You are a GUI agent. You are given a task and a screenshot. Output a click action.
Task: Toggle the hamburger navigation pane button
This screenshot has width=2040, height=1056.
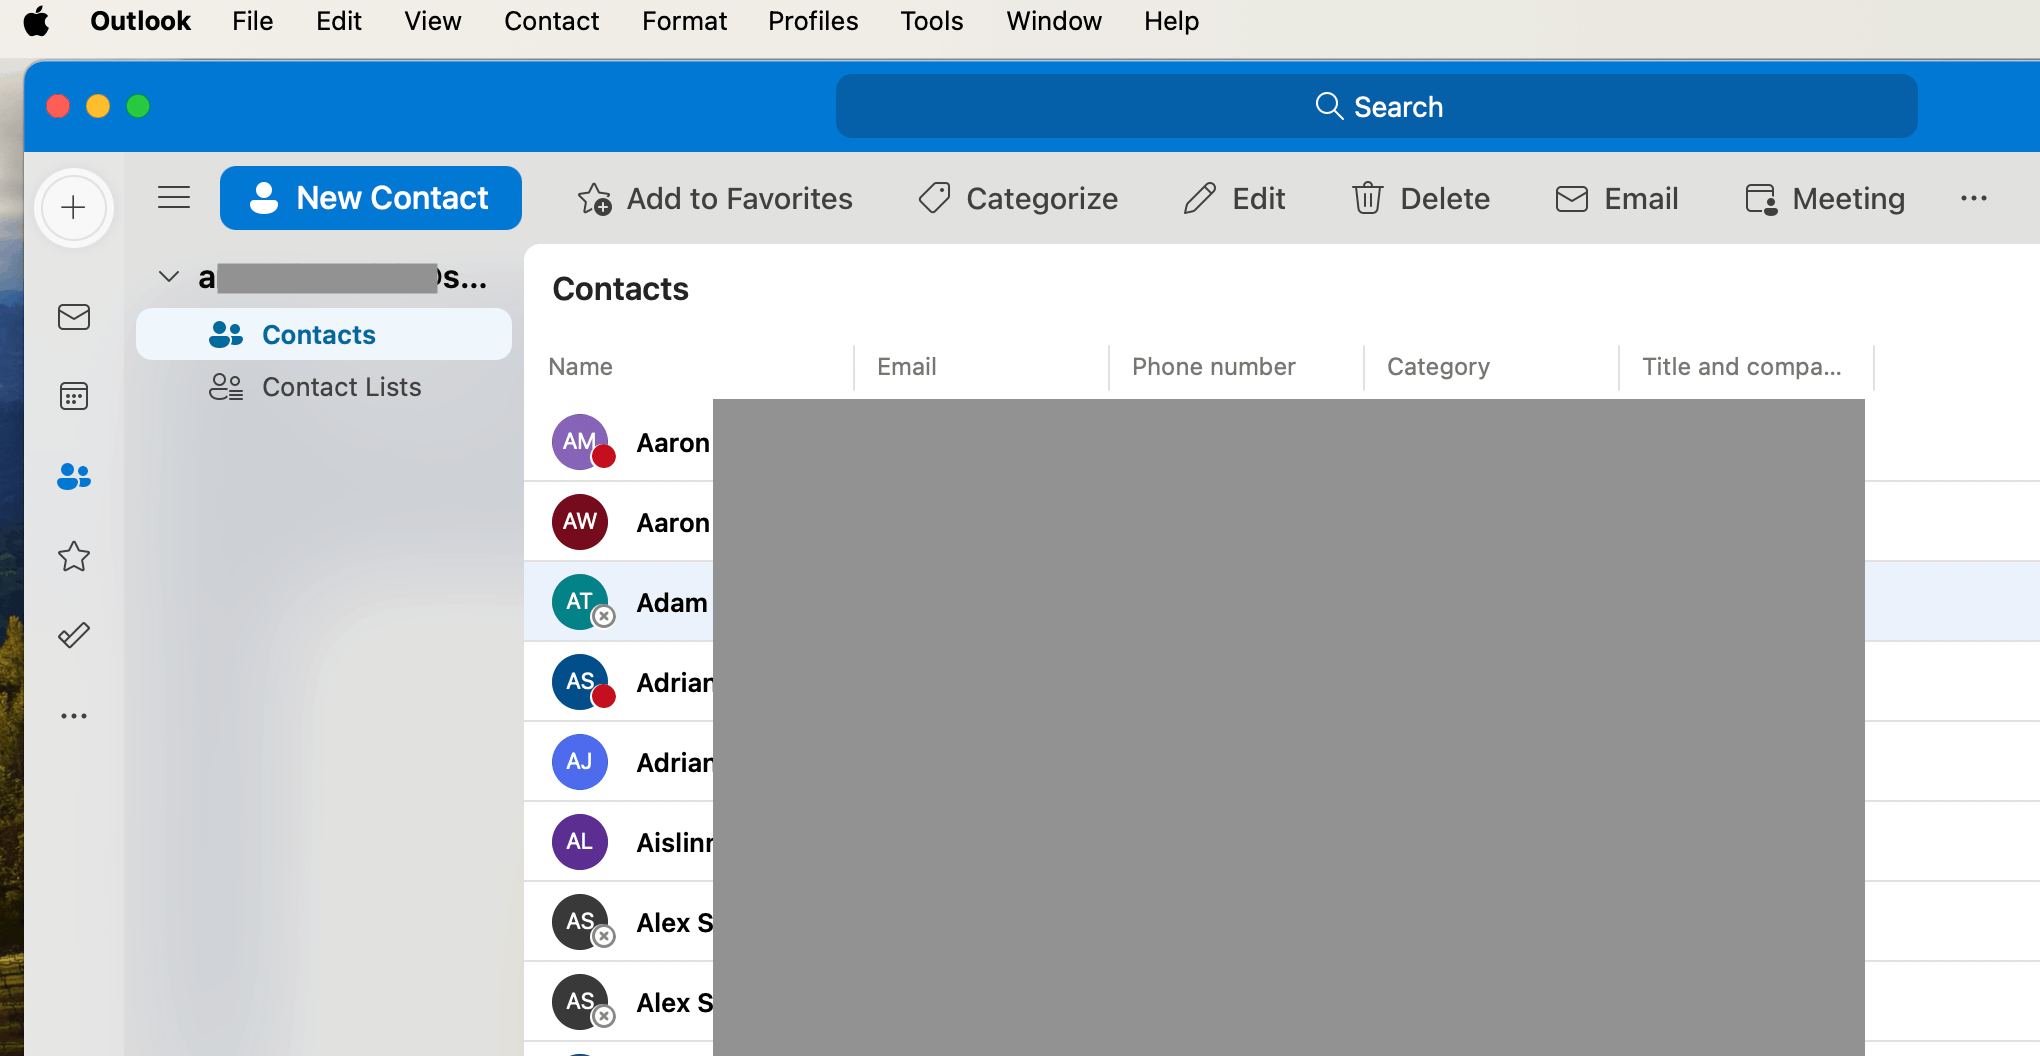[x=174, y=198]
